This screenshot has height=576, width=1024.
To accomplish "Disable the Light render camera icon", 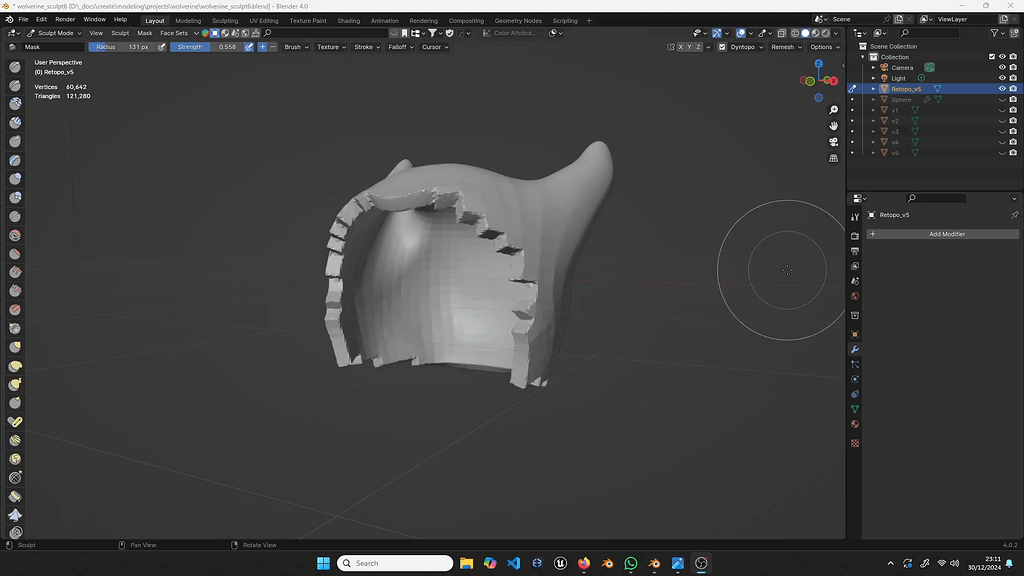I will 1013,78.
